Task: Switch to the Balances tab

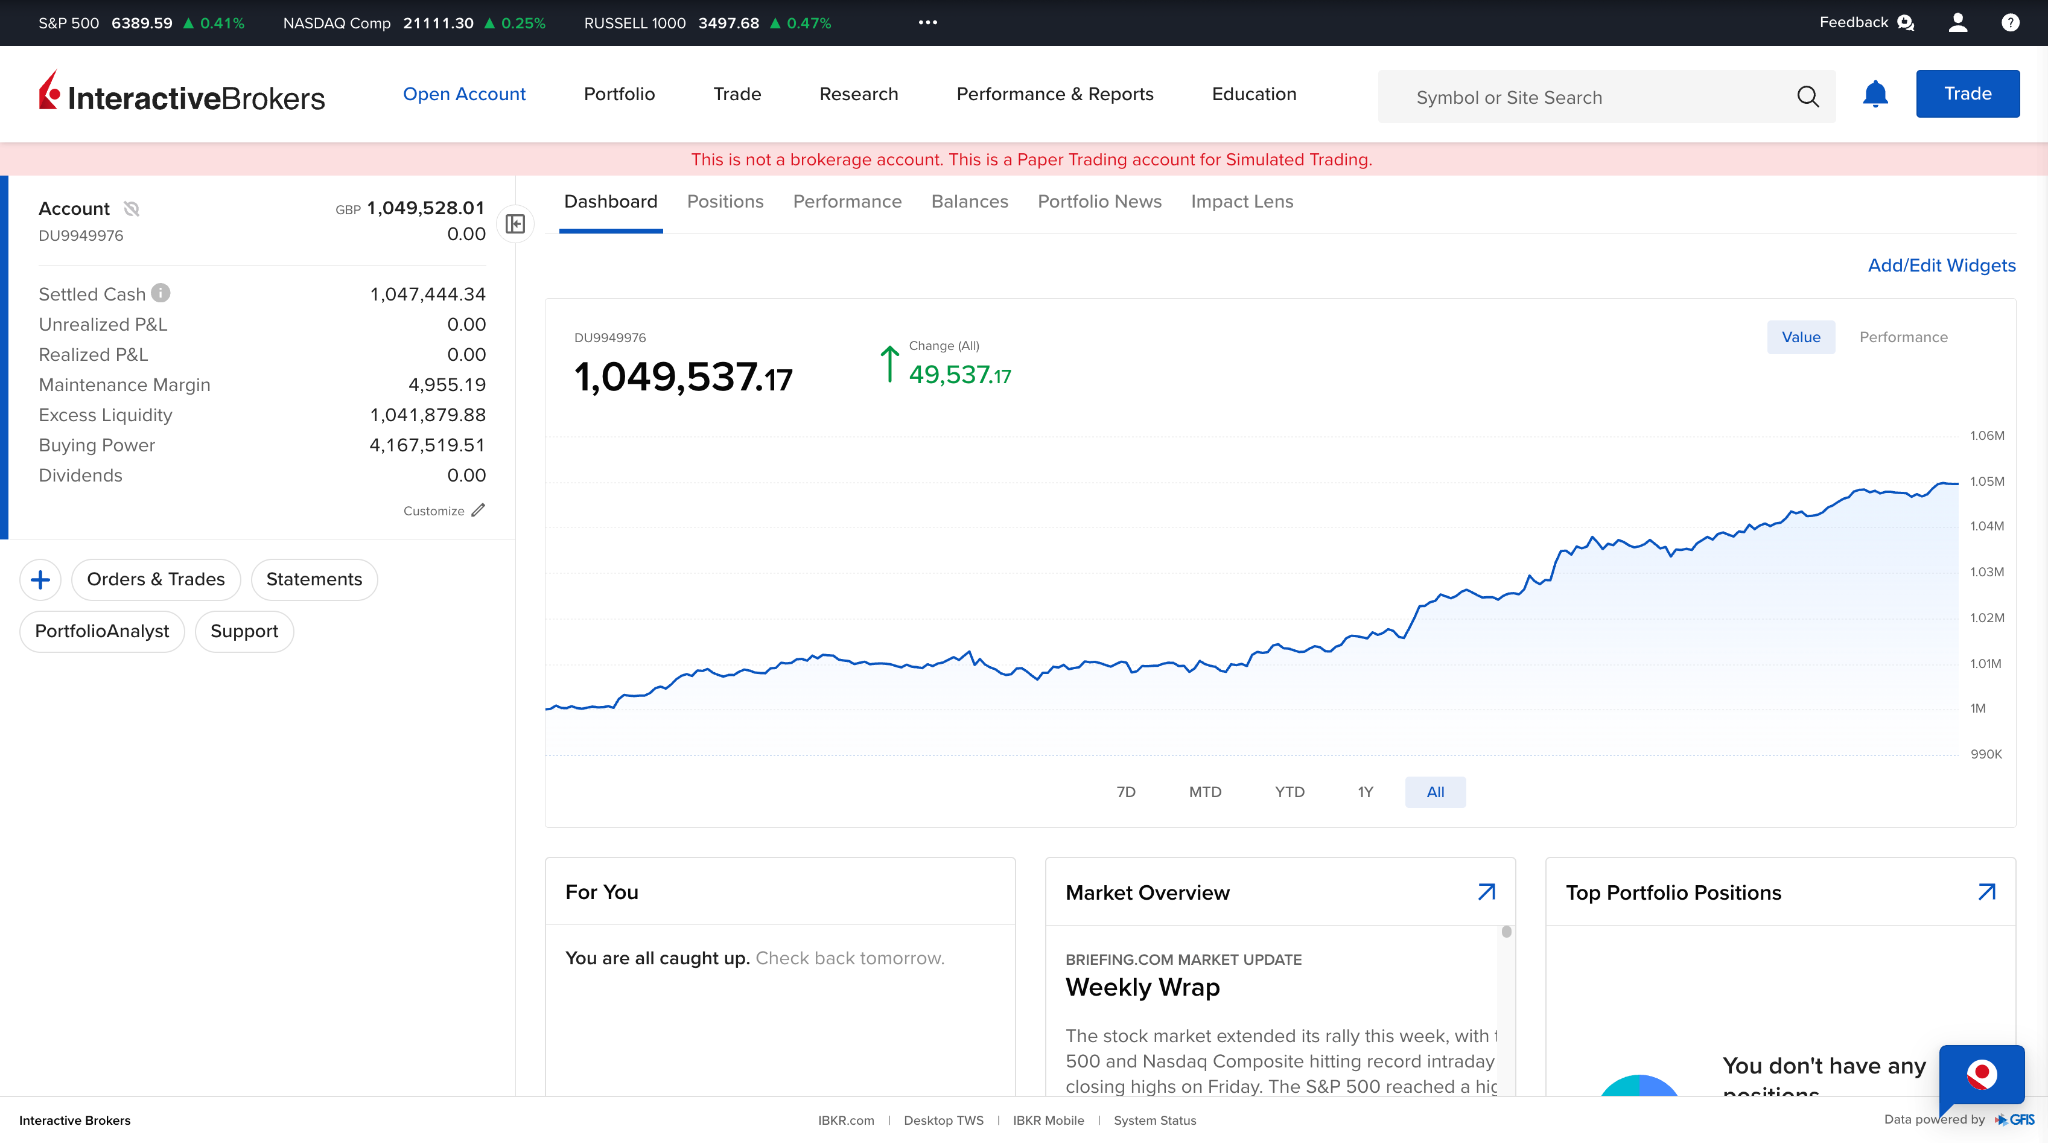Action: click(x=969, y=202)
